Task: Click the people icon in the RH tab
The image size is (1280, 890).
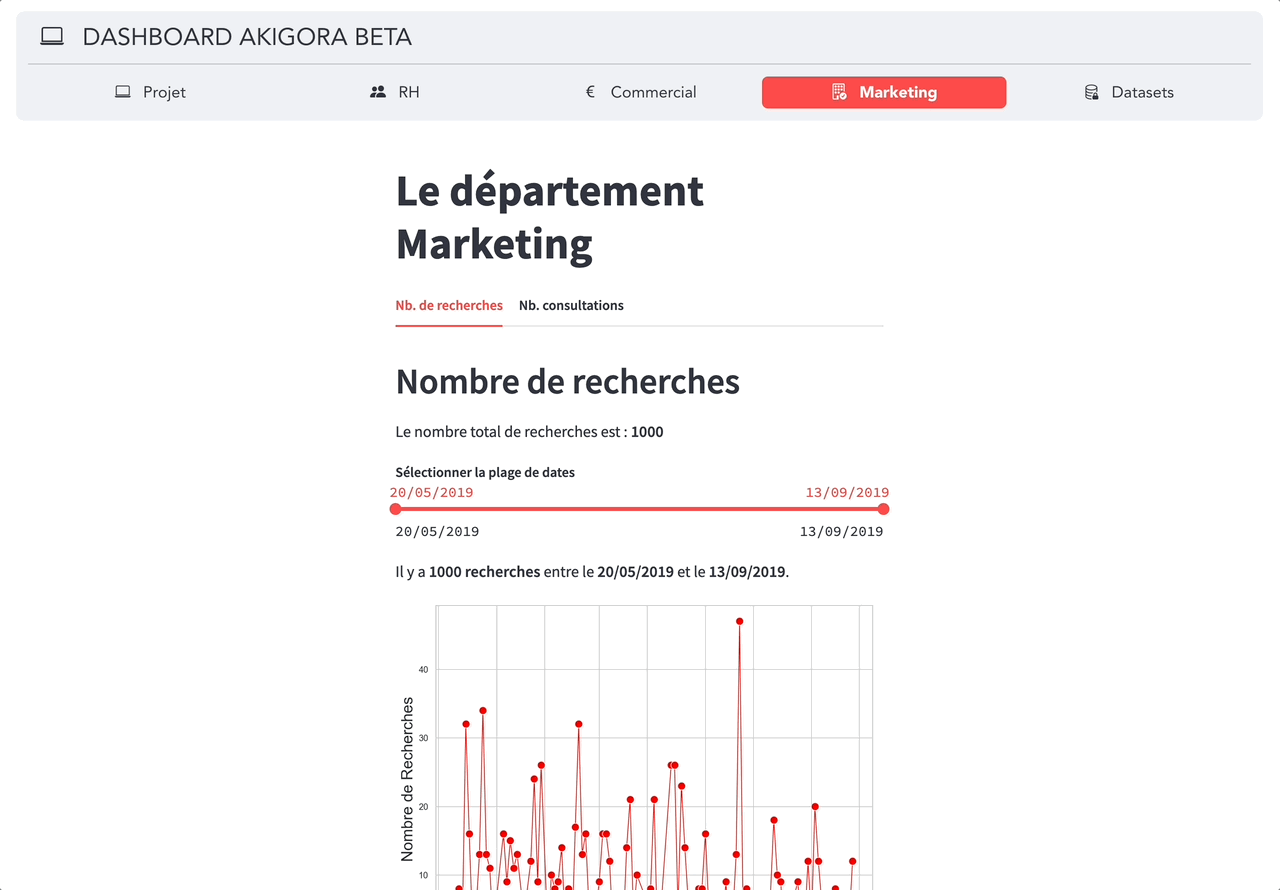Action: pyautogui.click(x=378, y=92)
